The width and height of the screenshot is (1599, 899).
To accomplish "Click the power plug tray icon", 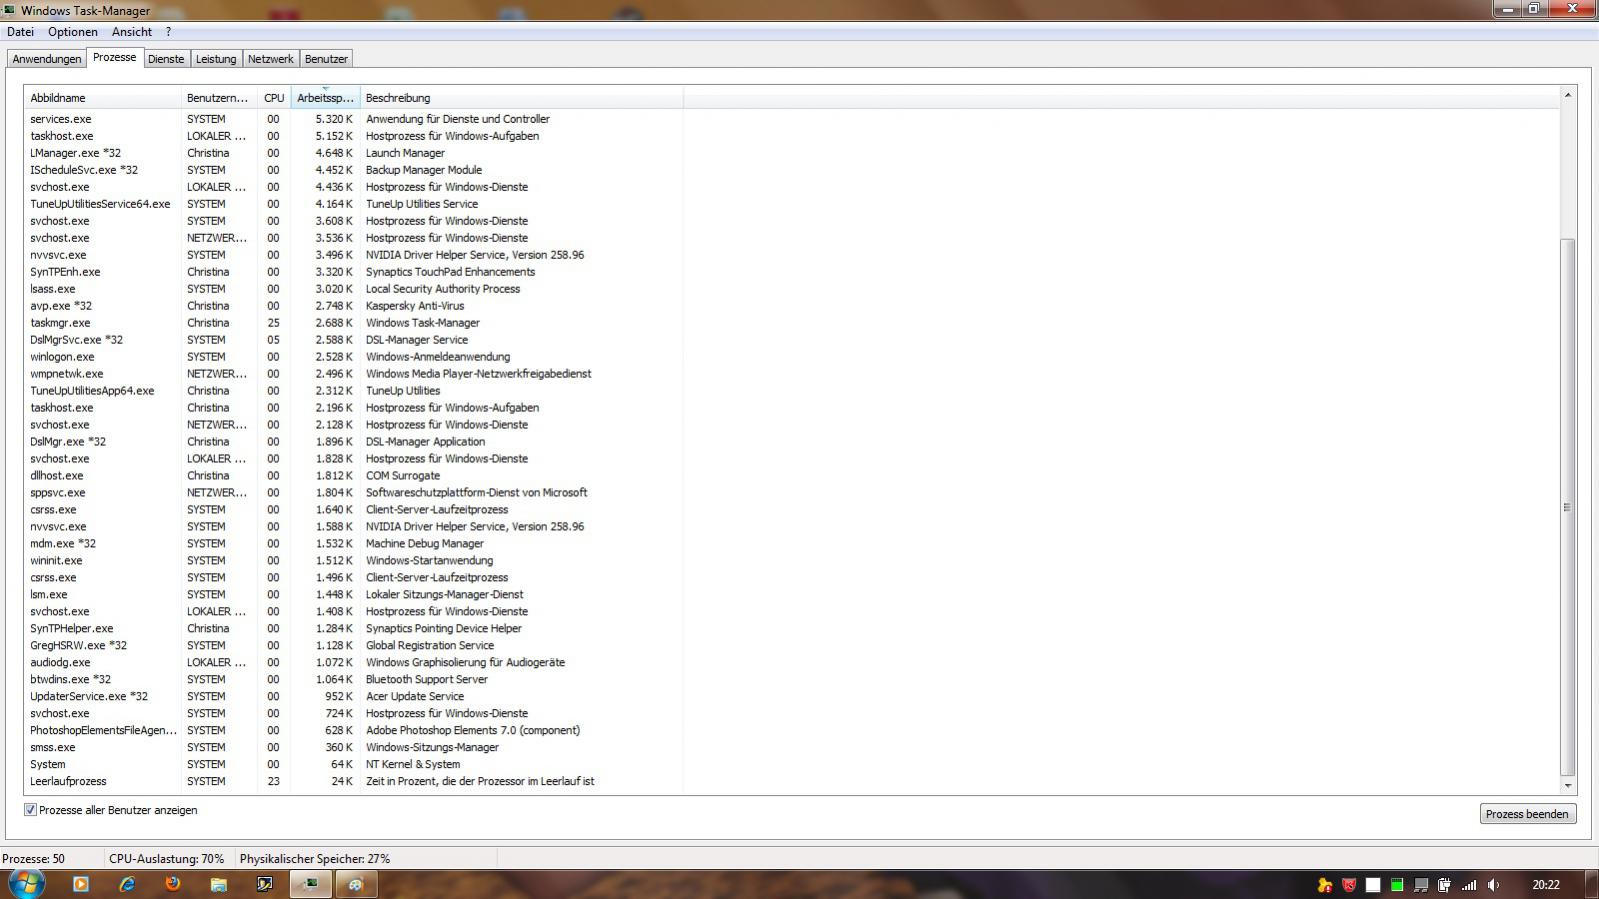I will coord(1444,884).
